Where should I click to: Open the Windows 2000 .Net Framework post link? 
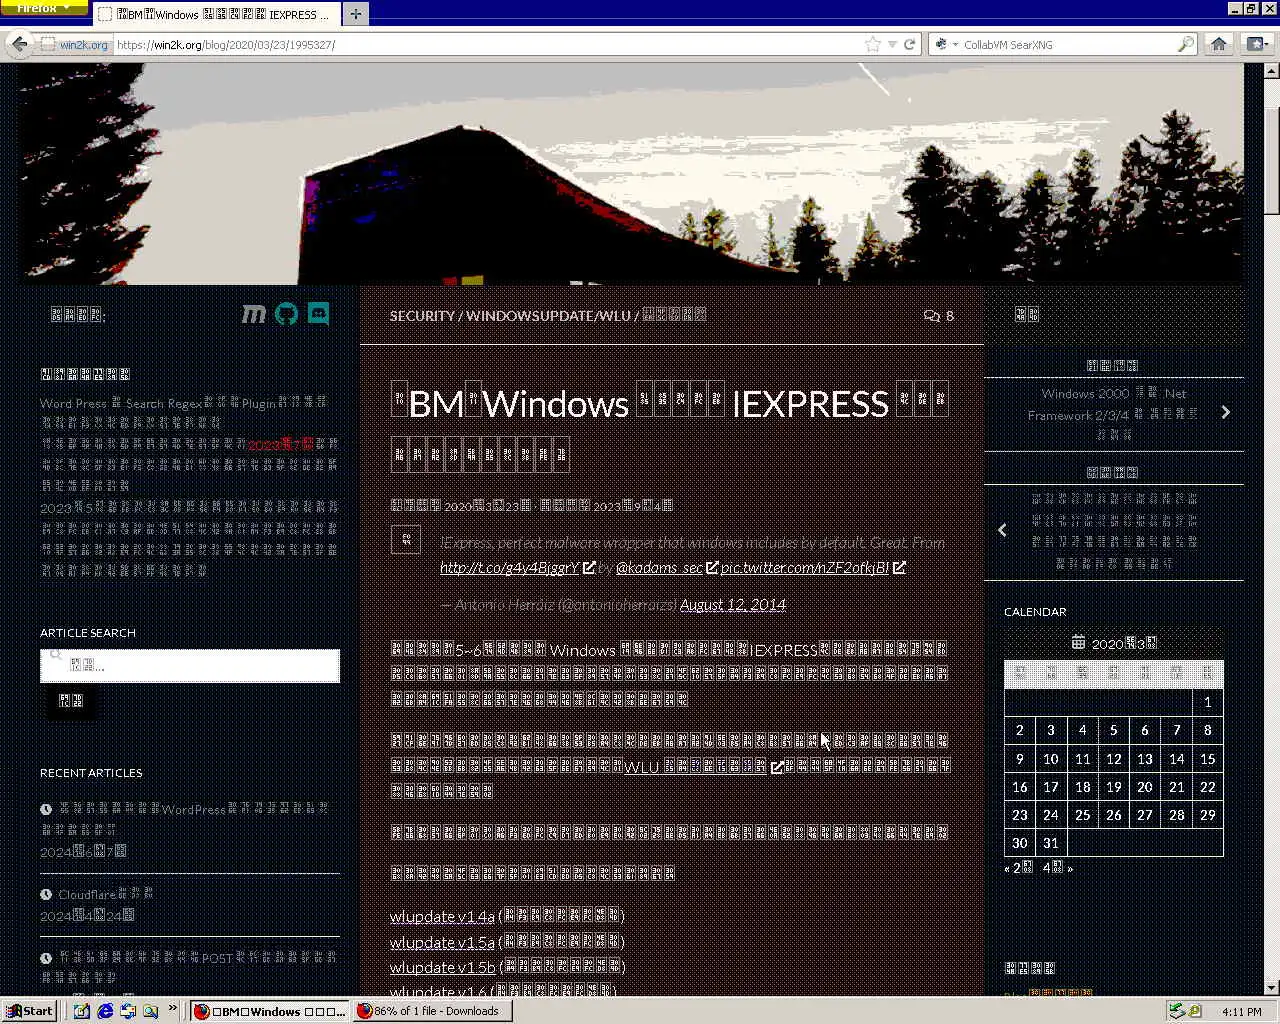tap(1113, 414)
